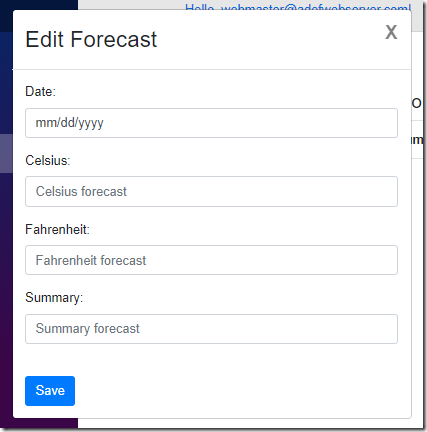The width and height of the screenshot is (427, 432).
Task: Close the Edit Forecast dialog with X
Action: (391, 32)
